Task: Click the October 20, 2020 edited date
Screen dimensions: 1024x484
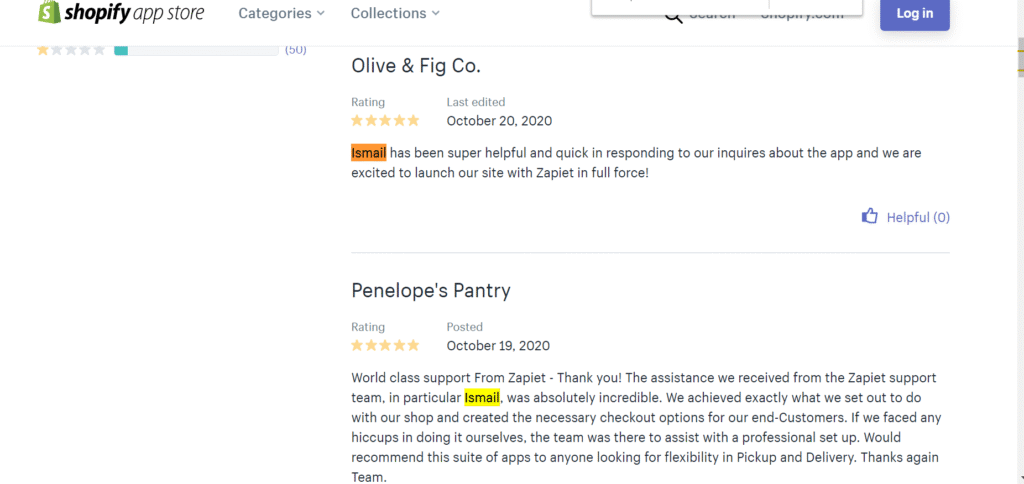Action: coord(499,121)
